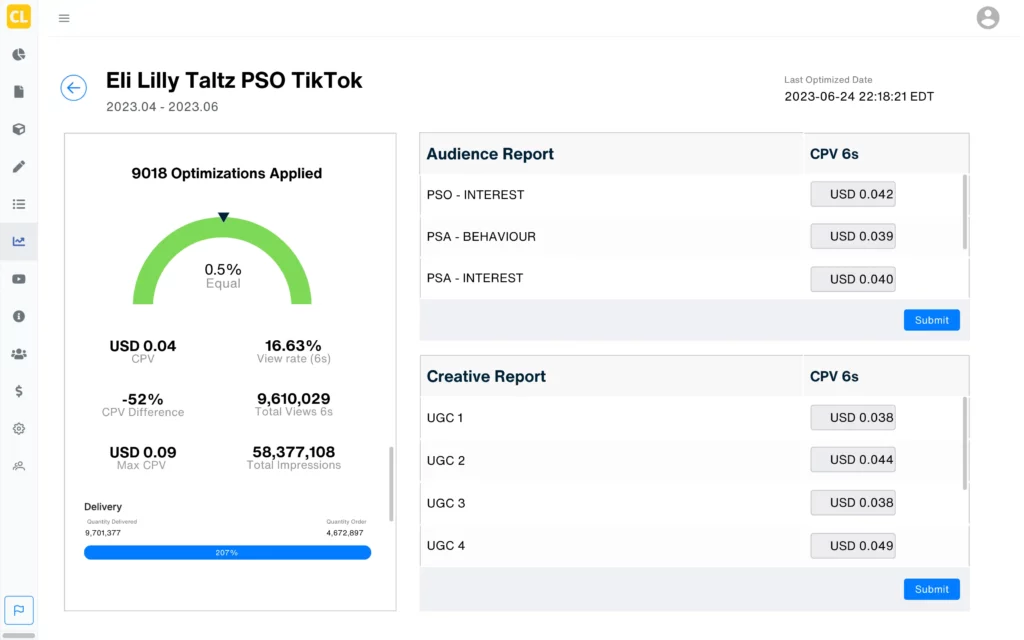Click the sidebar horizontal scrollbar
Viewport: 1024px width, 640px height.
point(19,635)
